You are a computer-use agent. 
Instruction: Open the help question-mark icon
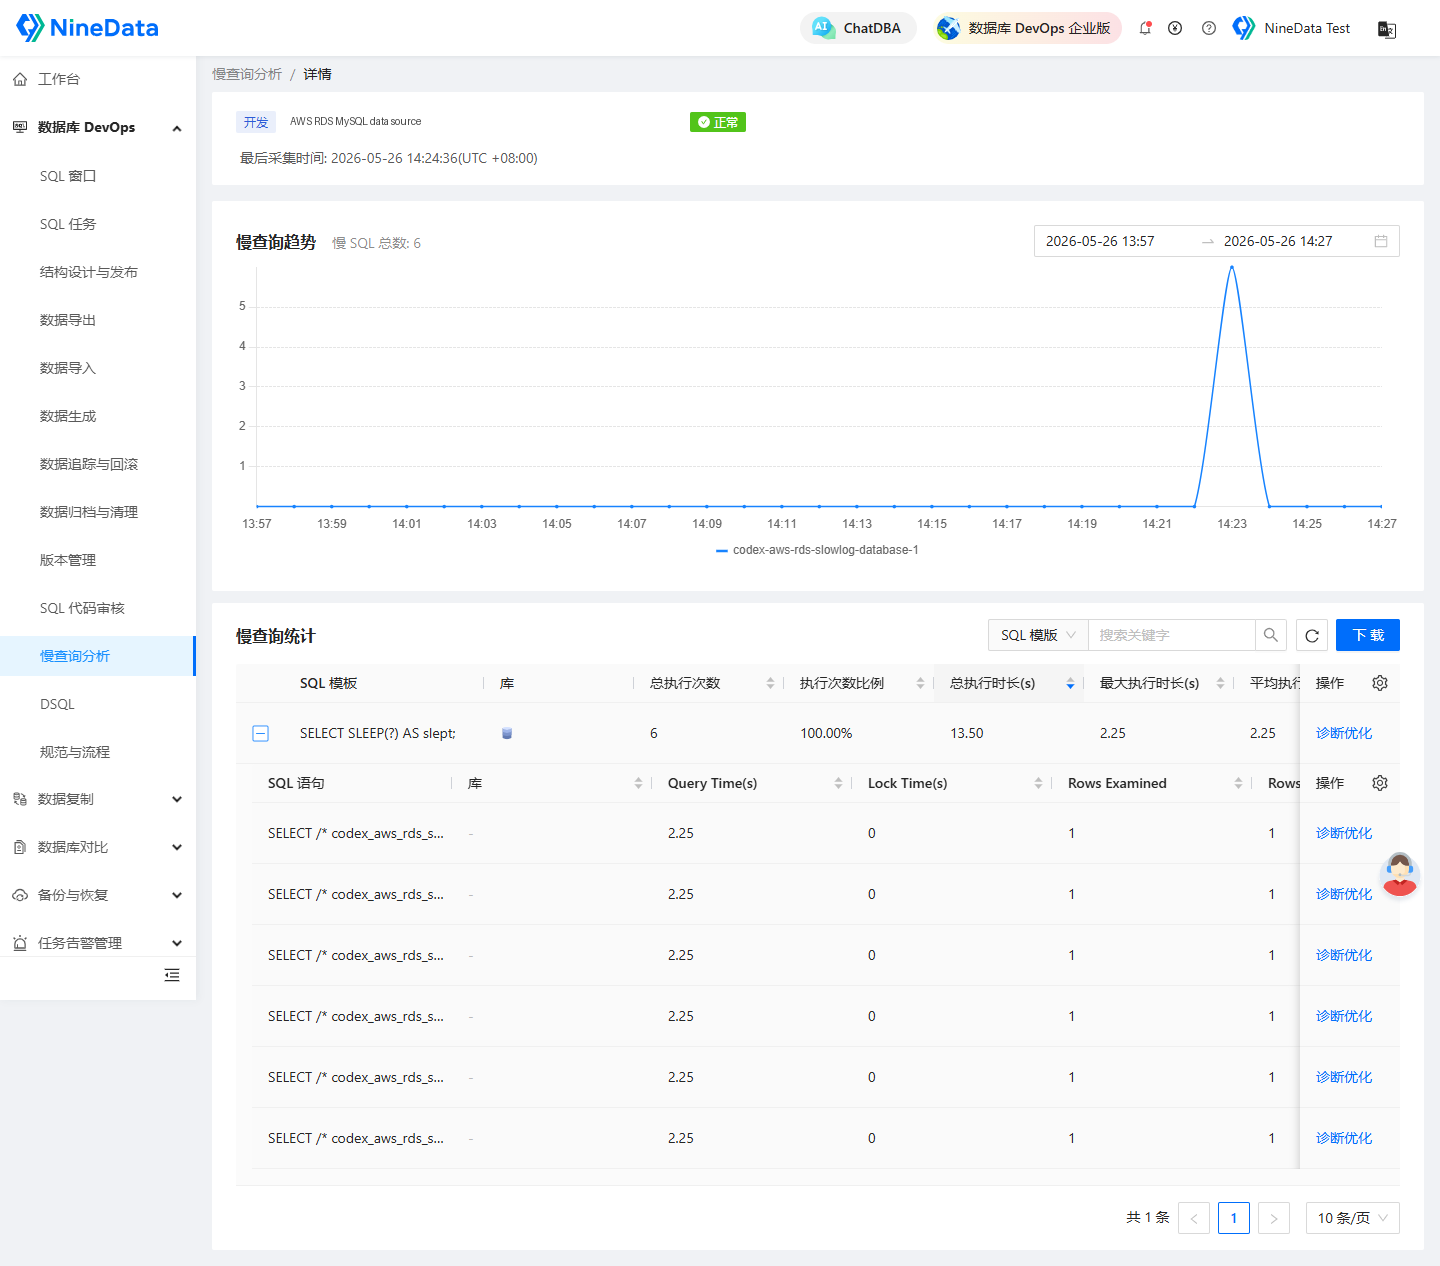coord(1209,28)
